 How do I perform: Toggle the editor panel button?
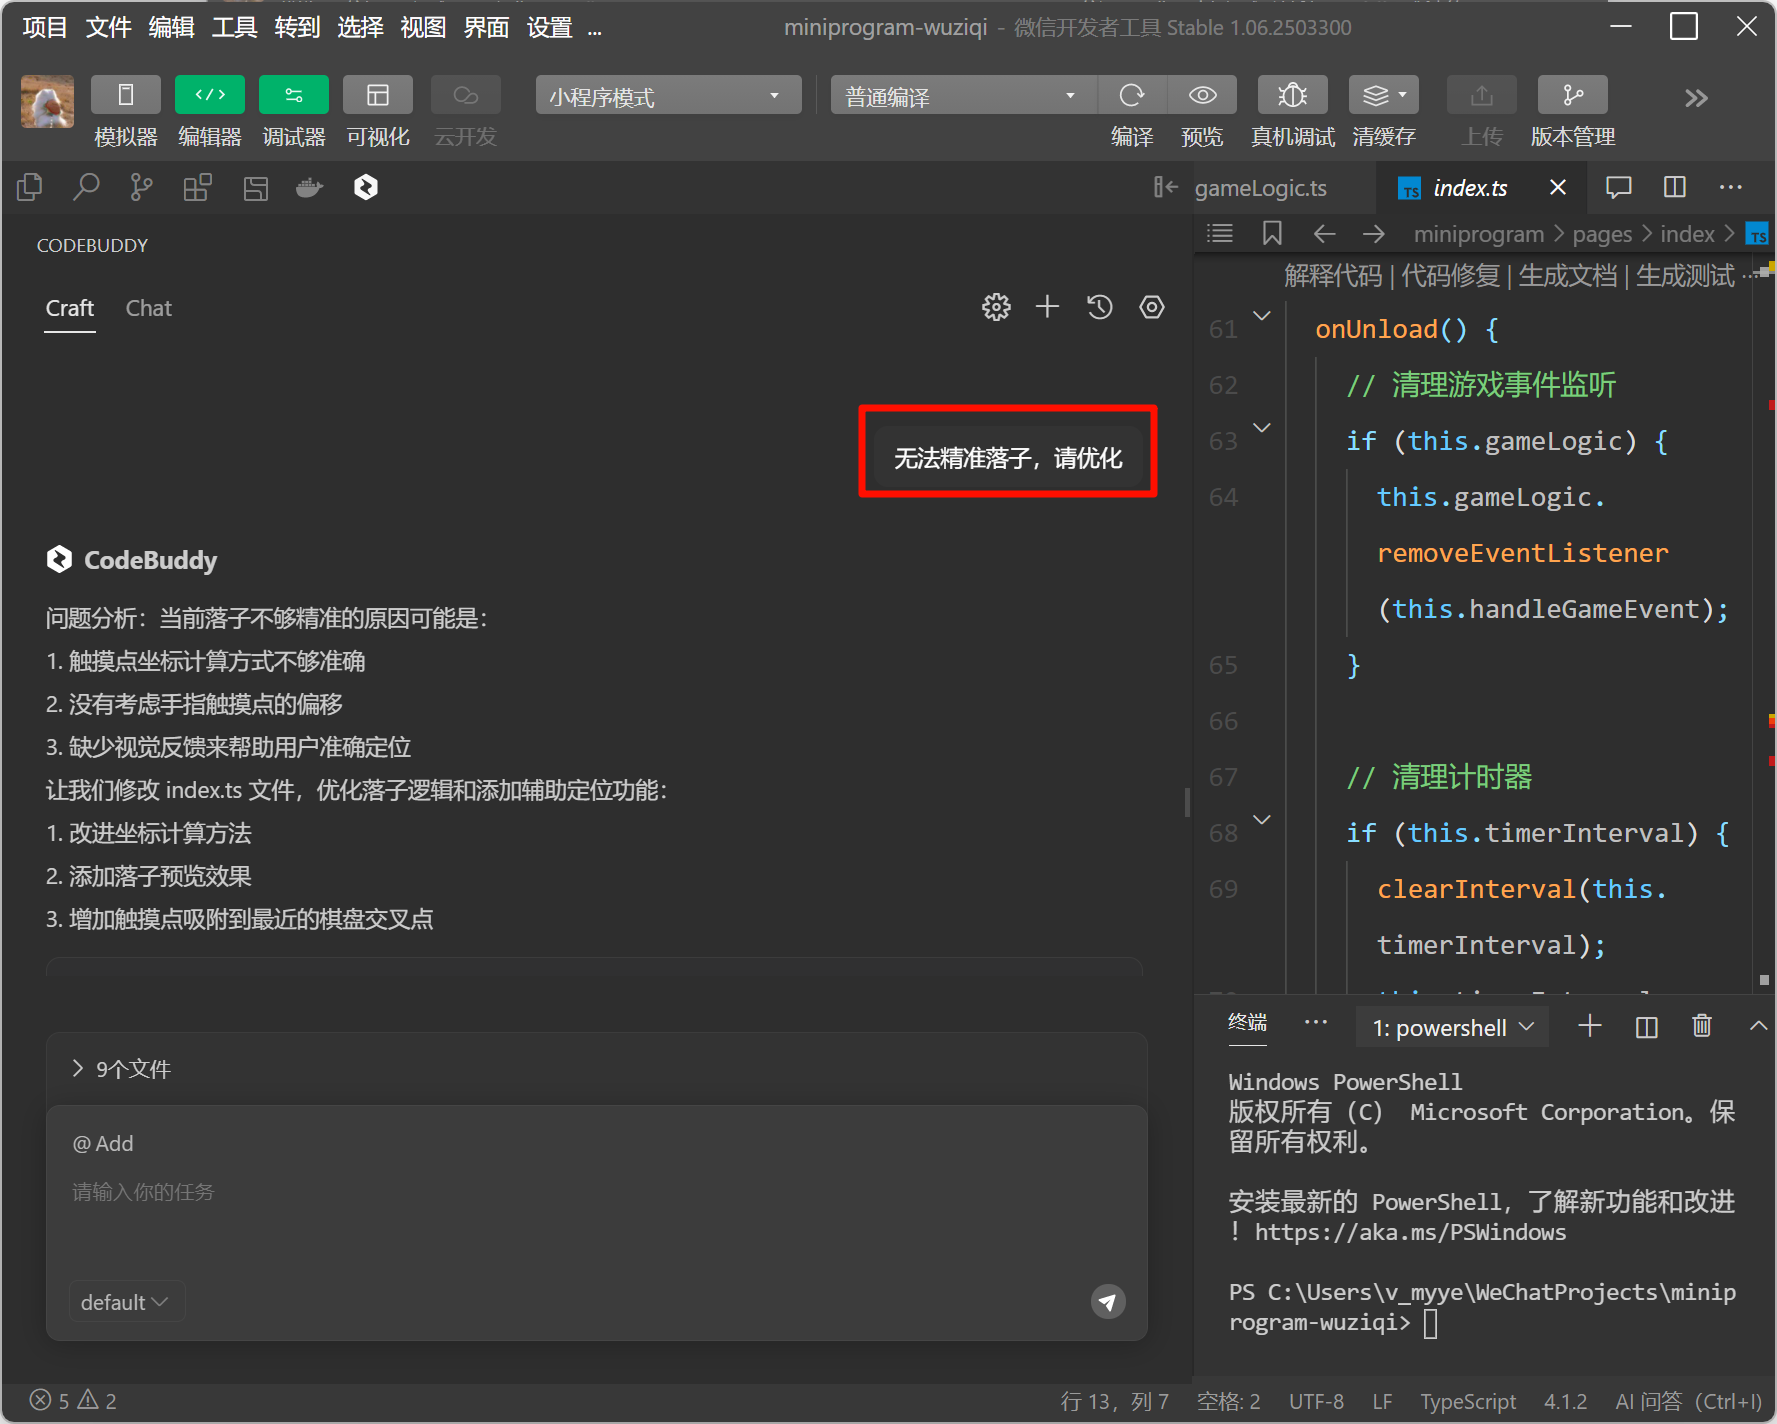point(210,96)
